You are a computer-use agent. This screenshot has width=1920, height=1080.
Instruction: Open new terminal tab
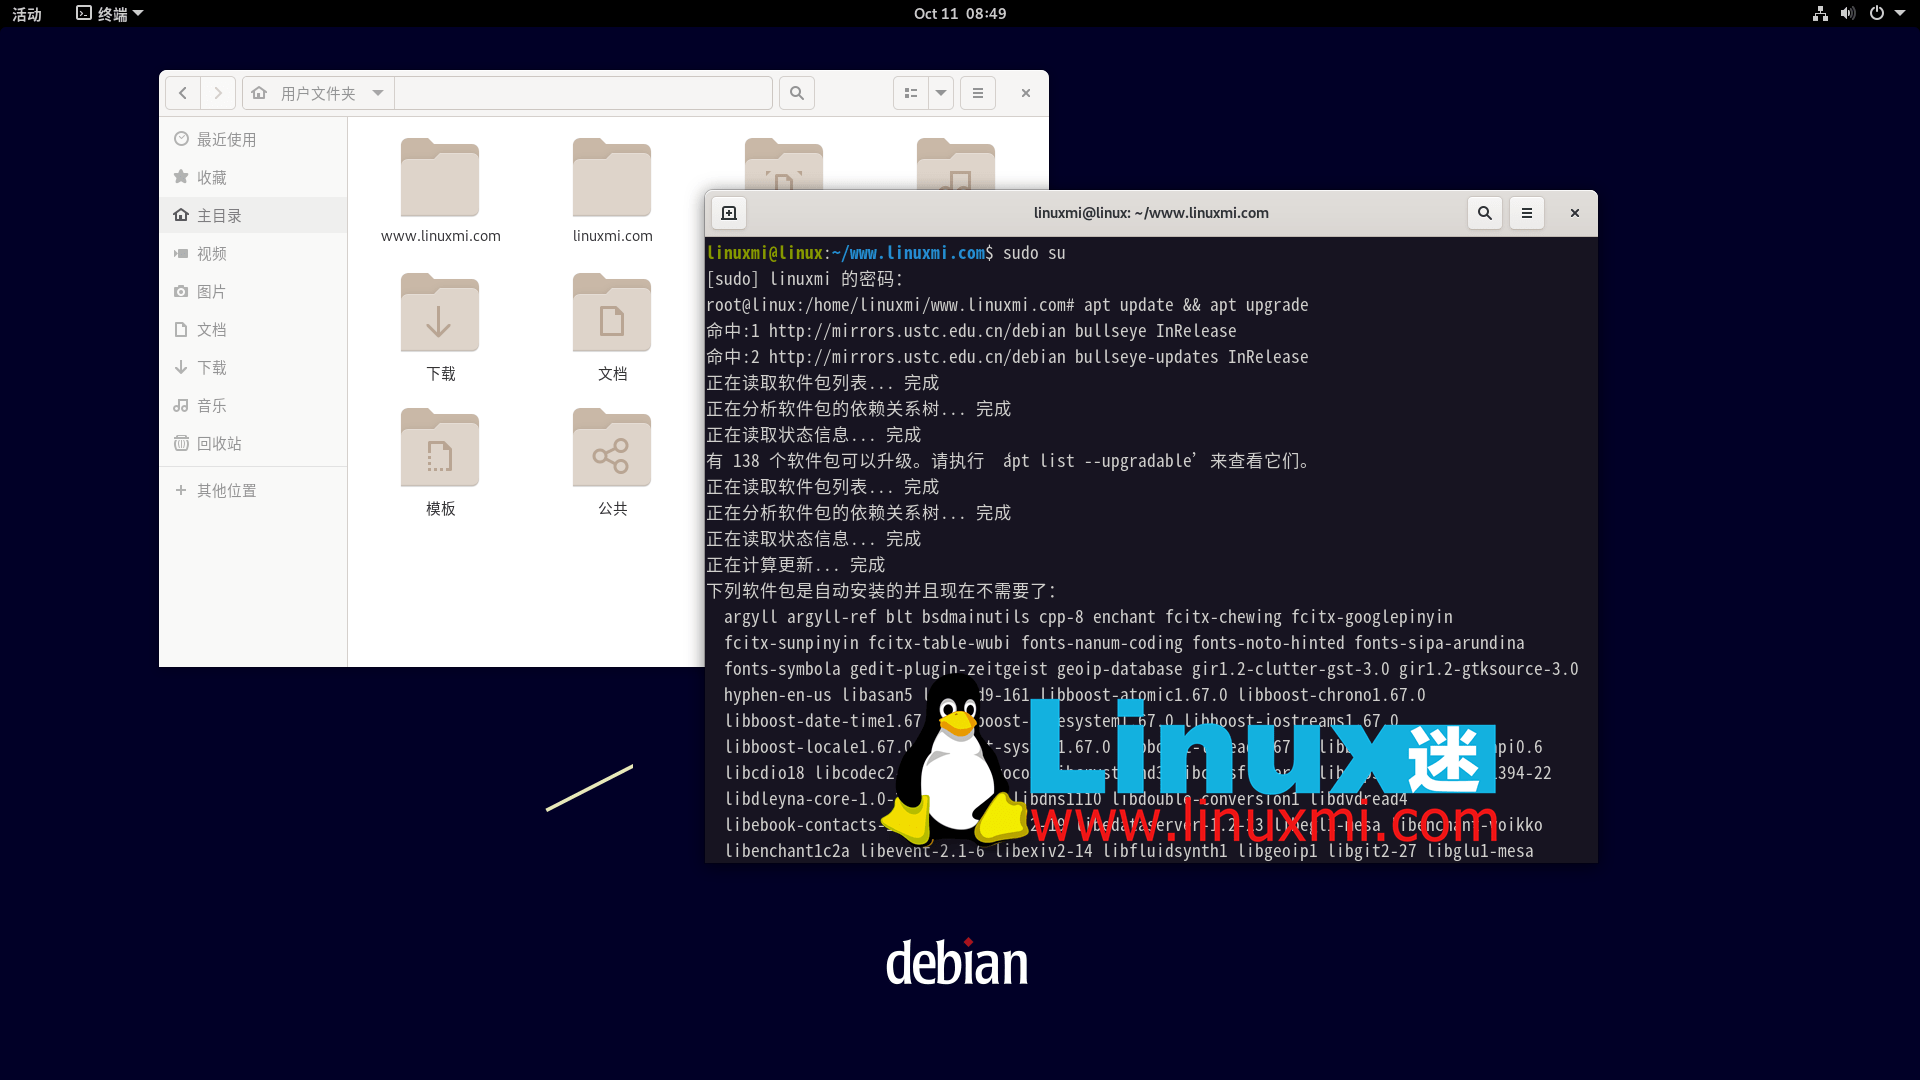(729, 213)
